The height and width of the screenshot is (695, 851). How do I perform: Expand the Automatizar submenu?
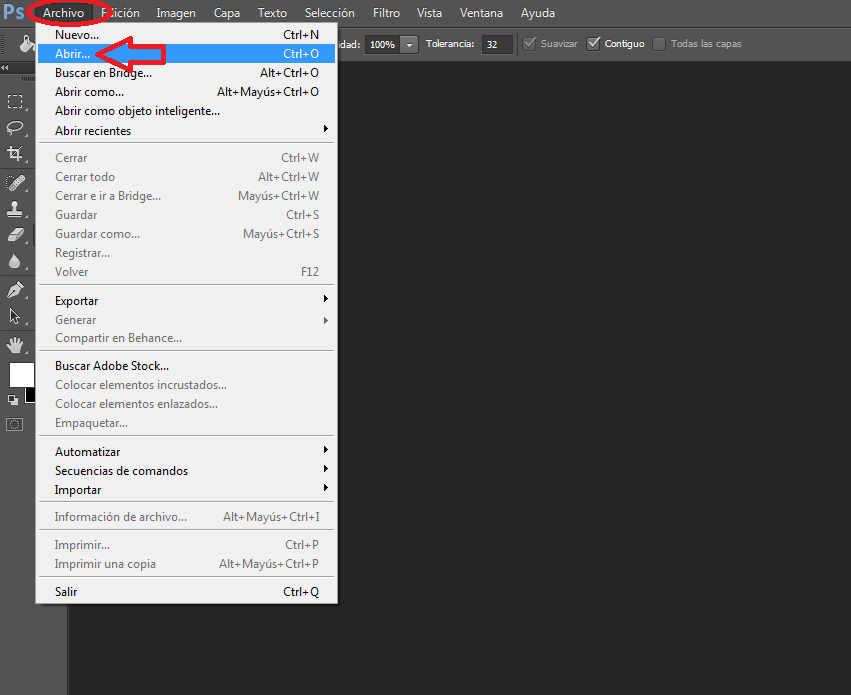186,451
